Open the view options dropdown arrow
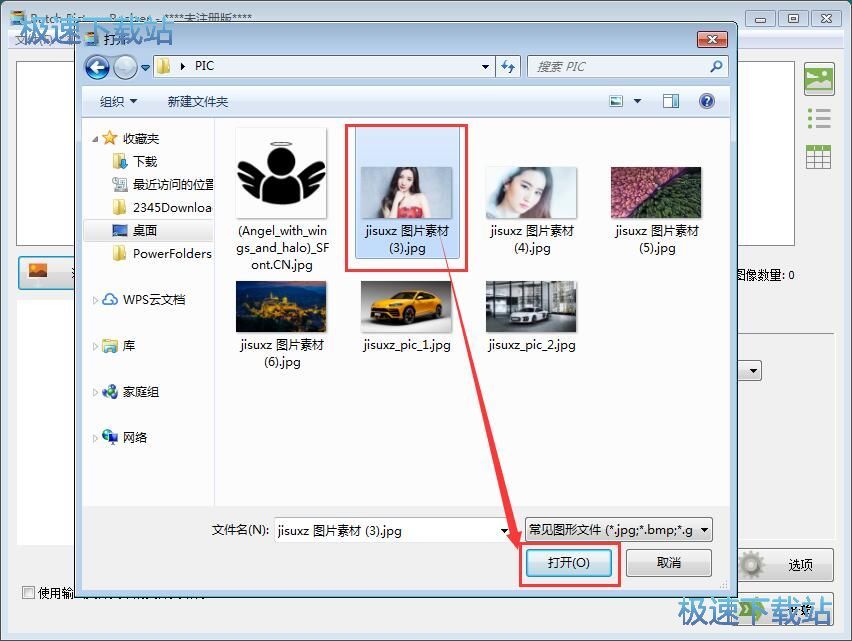This screenshot has width=852, height=641. coord(637,101)
